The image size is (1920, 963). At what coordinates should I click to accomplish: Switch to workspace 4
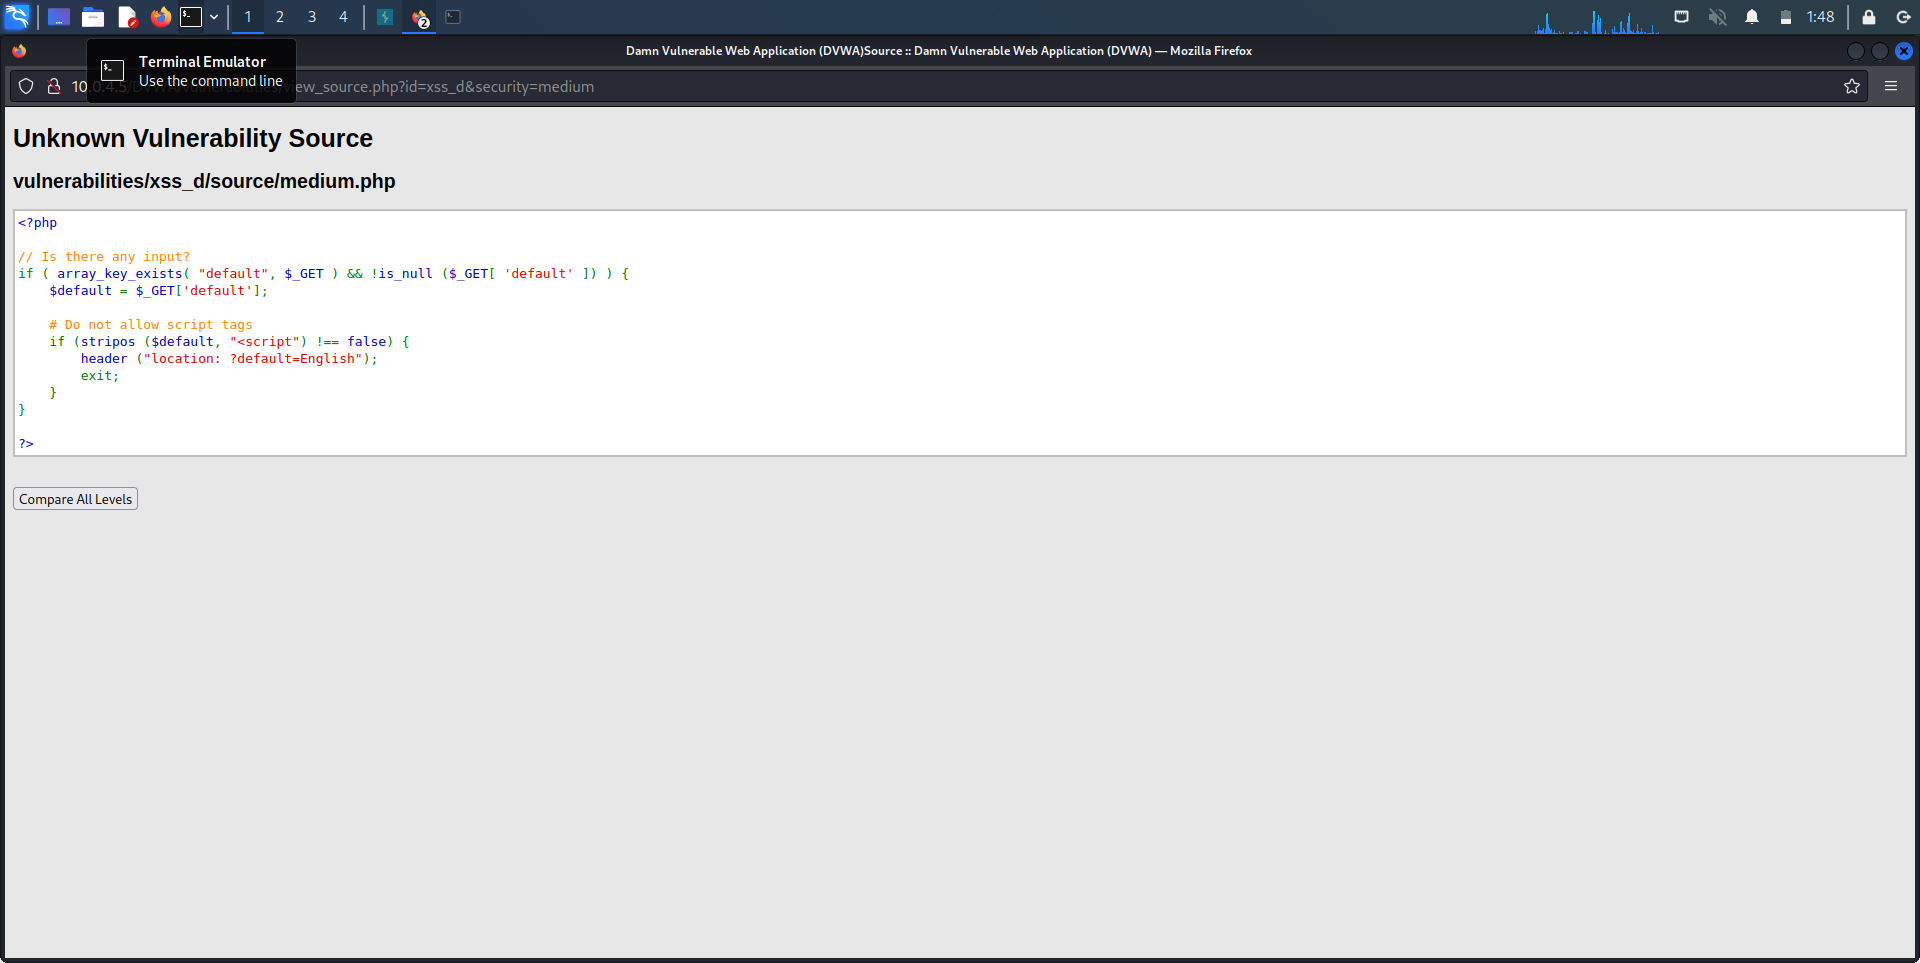click(343, 17)
